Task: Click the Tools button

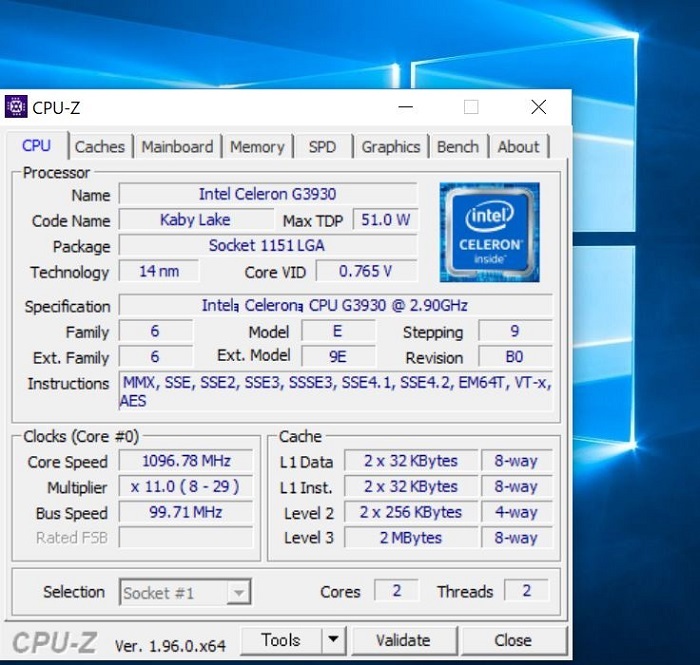Action: pos(281,640)
